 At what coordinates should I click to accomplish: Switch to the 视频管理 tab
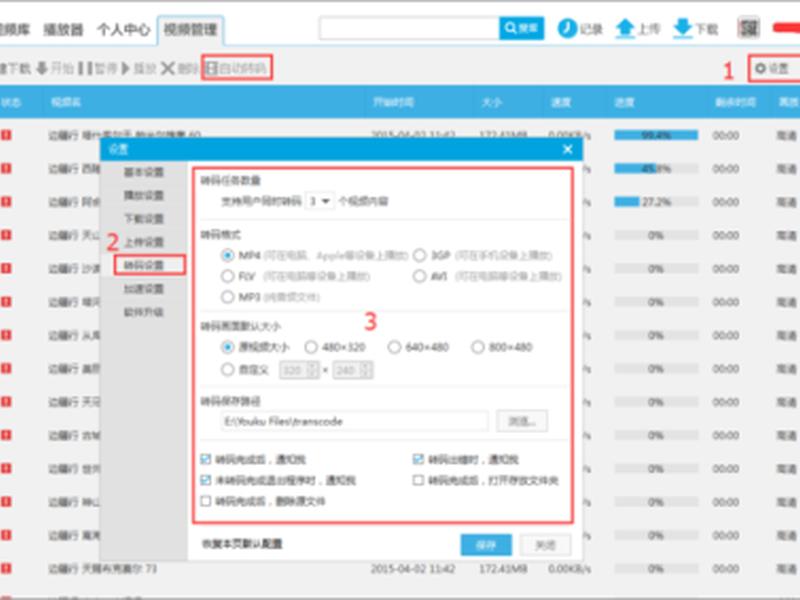190,30
